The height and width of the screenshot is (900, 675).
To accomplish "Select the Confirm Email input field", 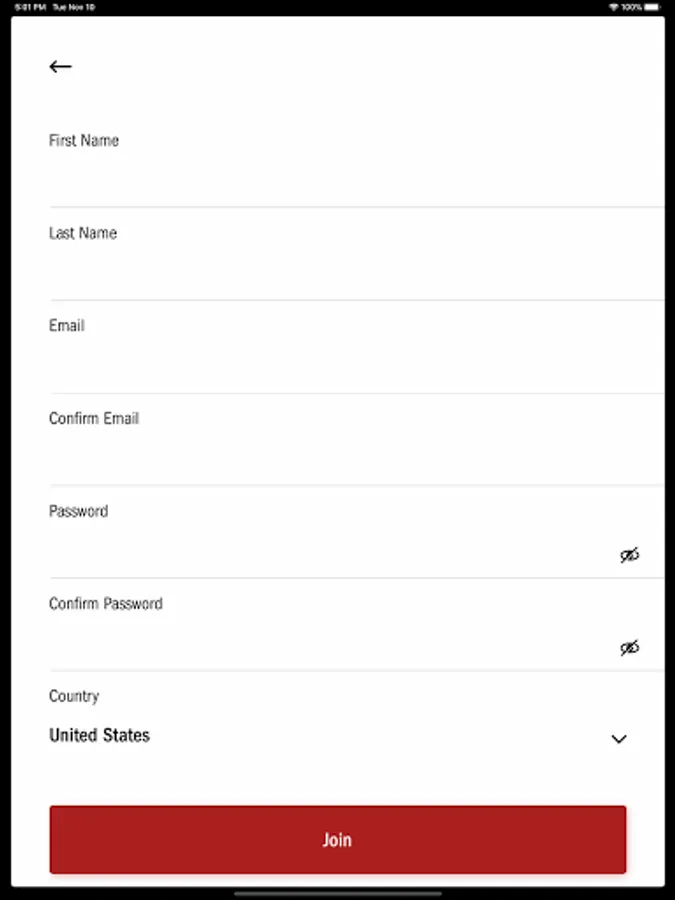I will pyautogui.click(x=340, y=457).
